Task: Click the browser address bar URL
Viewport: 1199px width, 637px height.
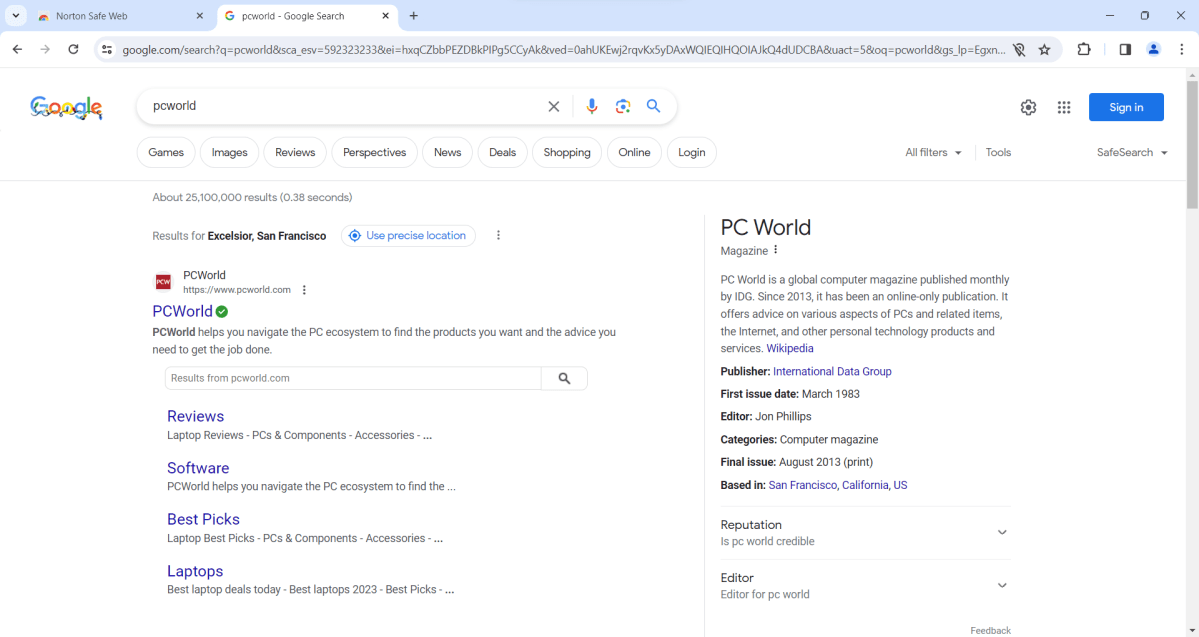Action: [x=564, y=50]
